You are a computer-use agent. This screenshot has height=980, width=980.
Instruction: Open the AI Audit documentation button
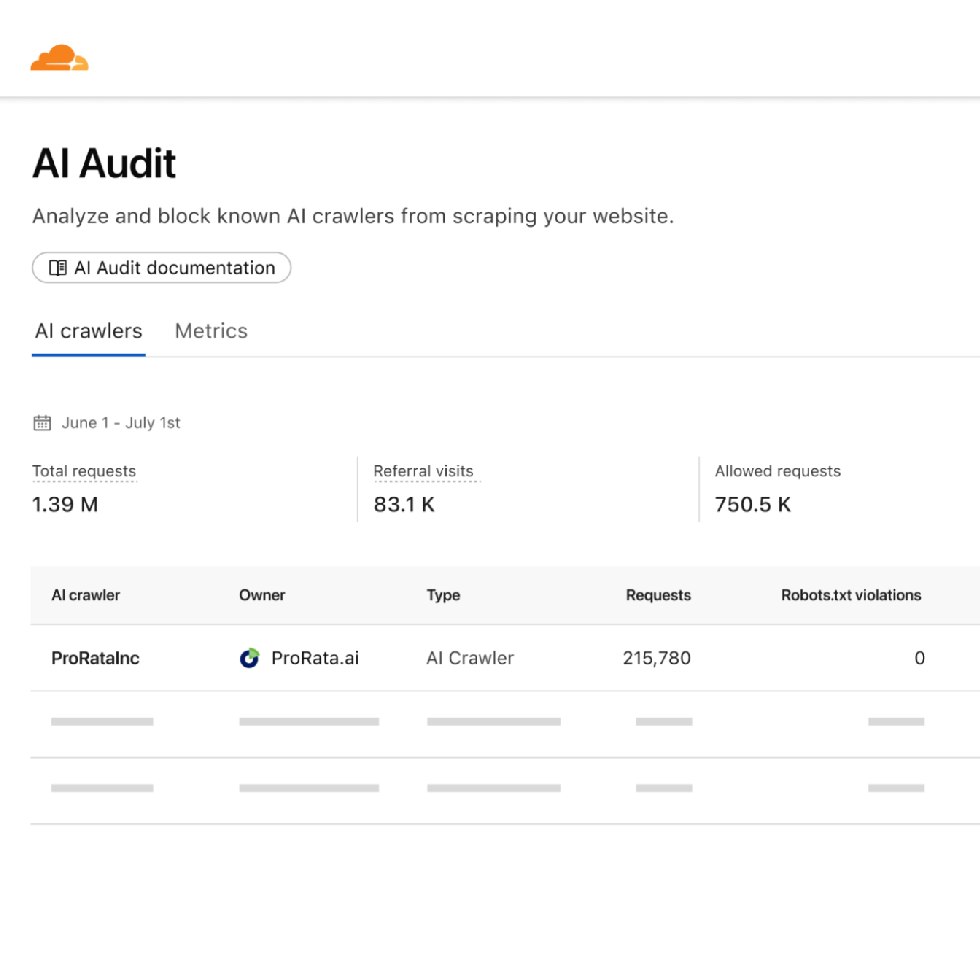point(161,268)
